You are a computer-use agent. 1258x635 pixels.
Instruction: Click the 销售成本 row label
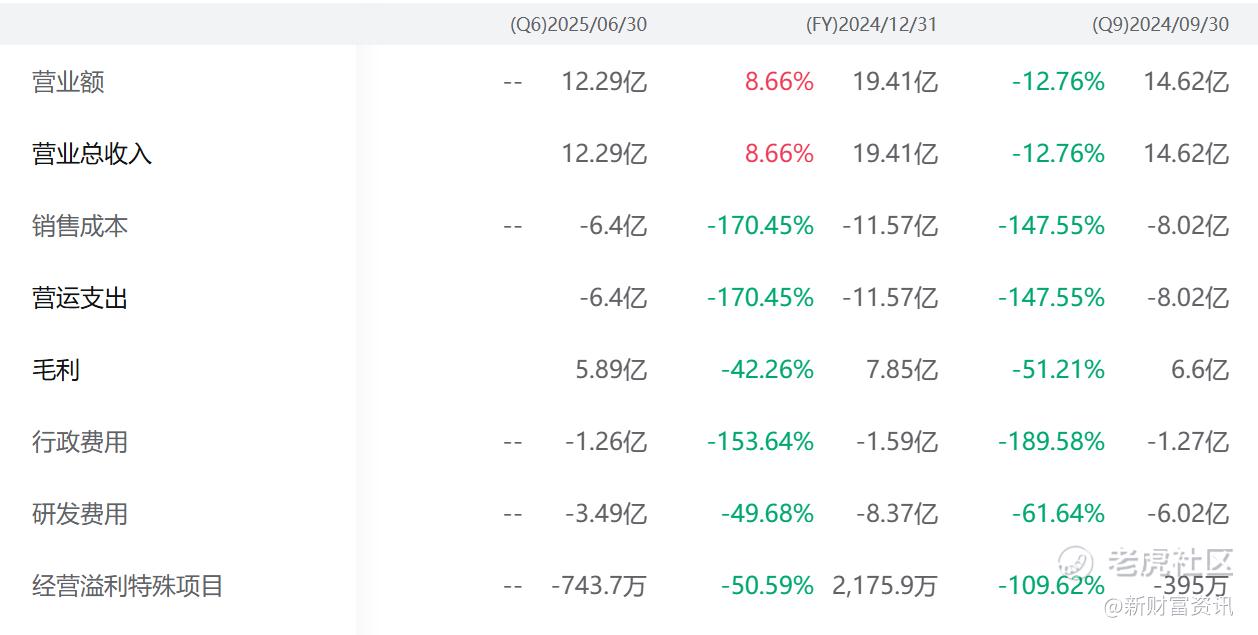coord(80,226)
